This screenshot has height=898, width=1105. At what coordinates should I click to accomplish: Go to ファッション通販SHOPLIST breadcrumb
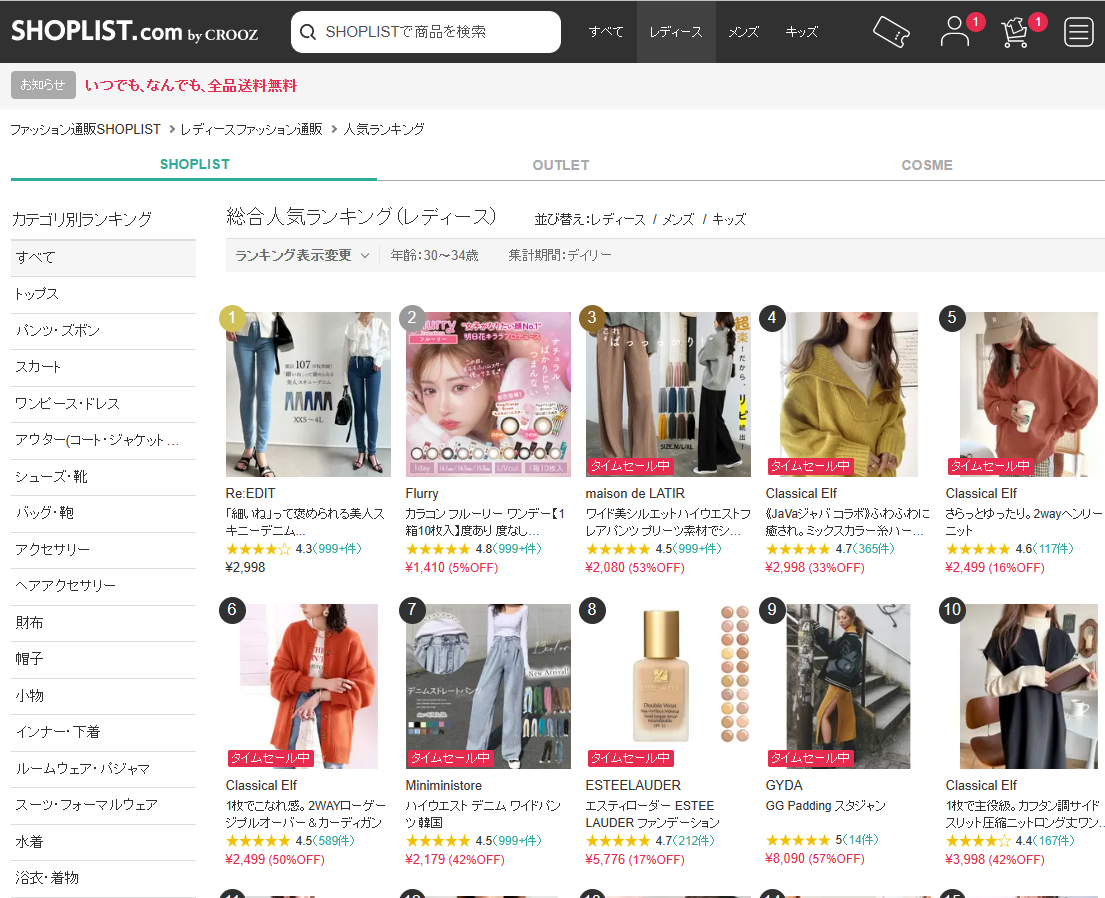[85, 129]
